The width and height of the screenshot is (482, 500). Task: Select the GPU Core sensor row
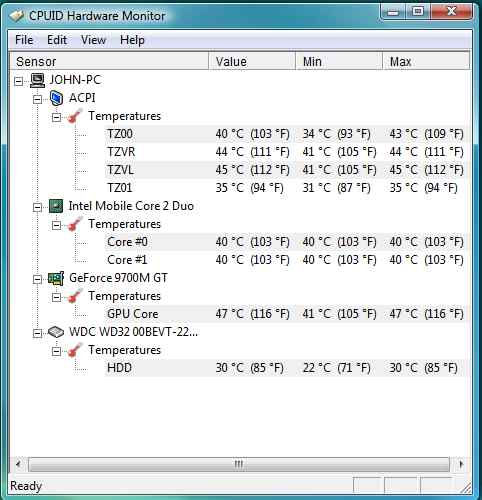tap(287, 314)
